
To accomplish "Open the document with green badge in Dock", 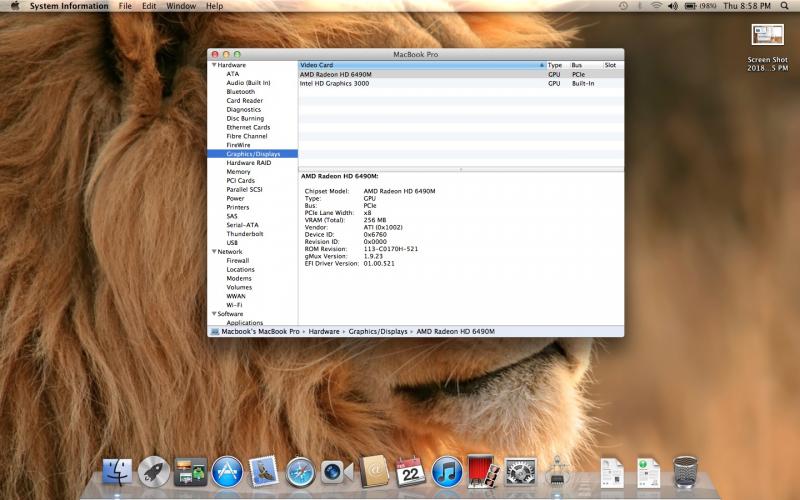I will point(648,472).
